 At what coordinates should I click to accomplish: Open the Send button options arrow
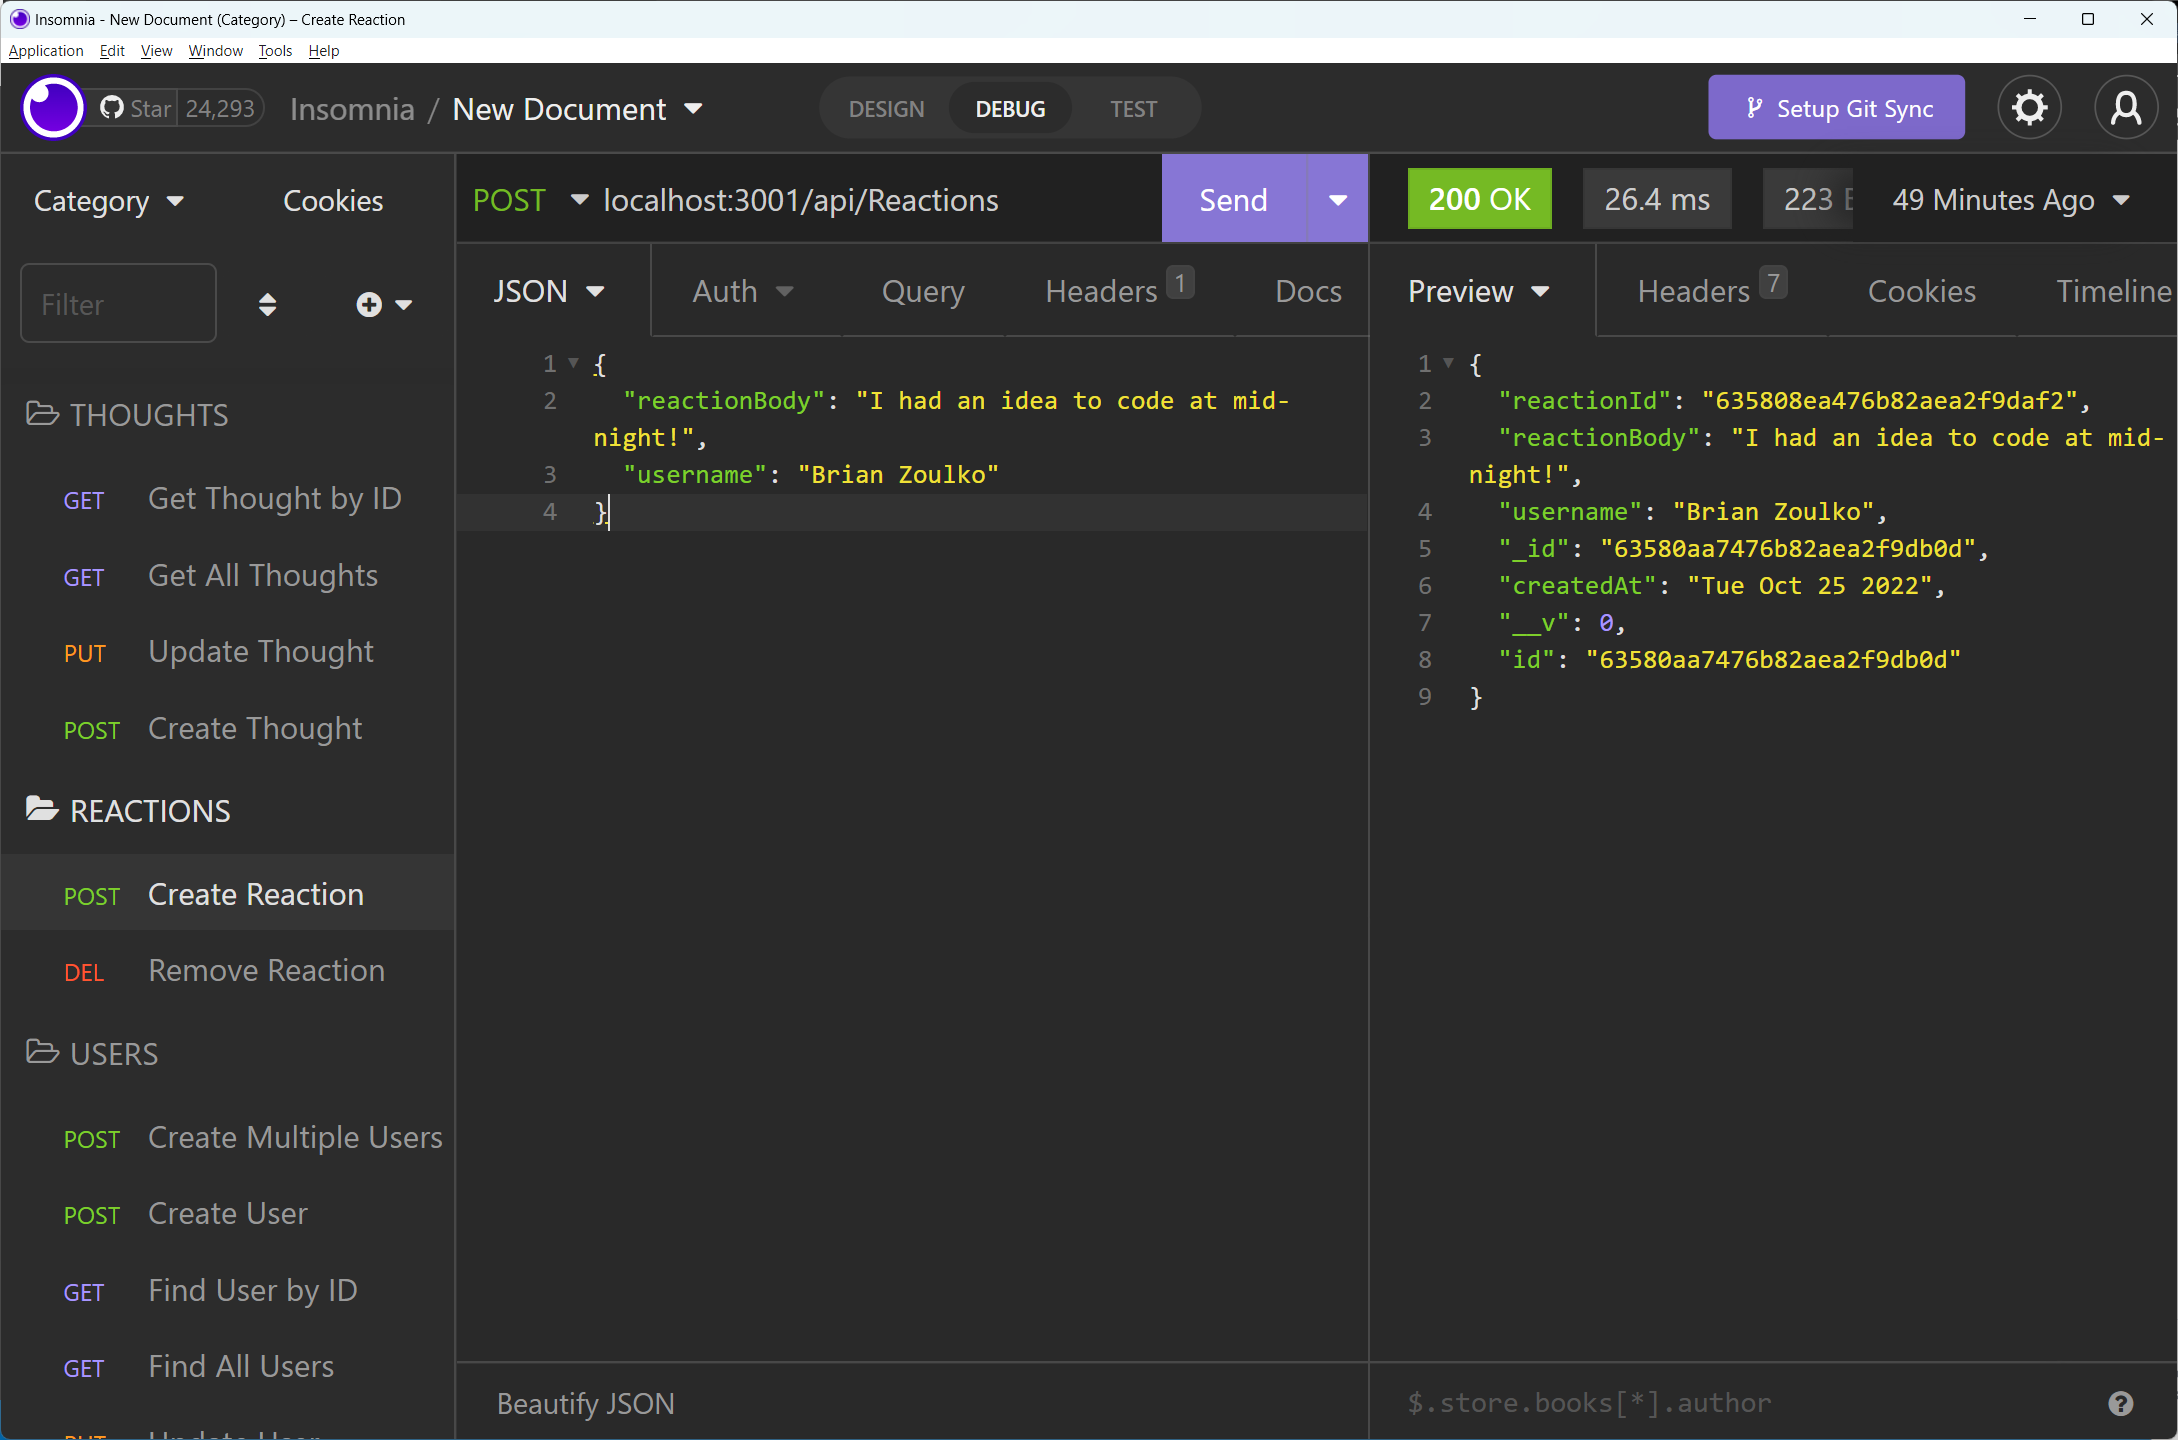(x=1337, y=199)
